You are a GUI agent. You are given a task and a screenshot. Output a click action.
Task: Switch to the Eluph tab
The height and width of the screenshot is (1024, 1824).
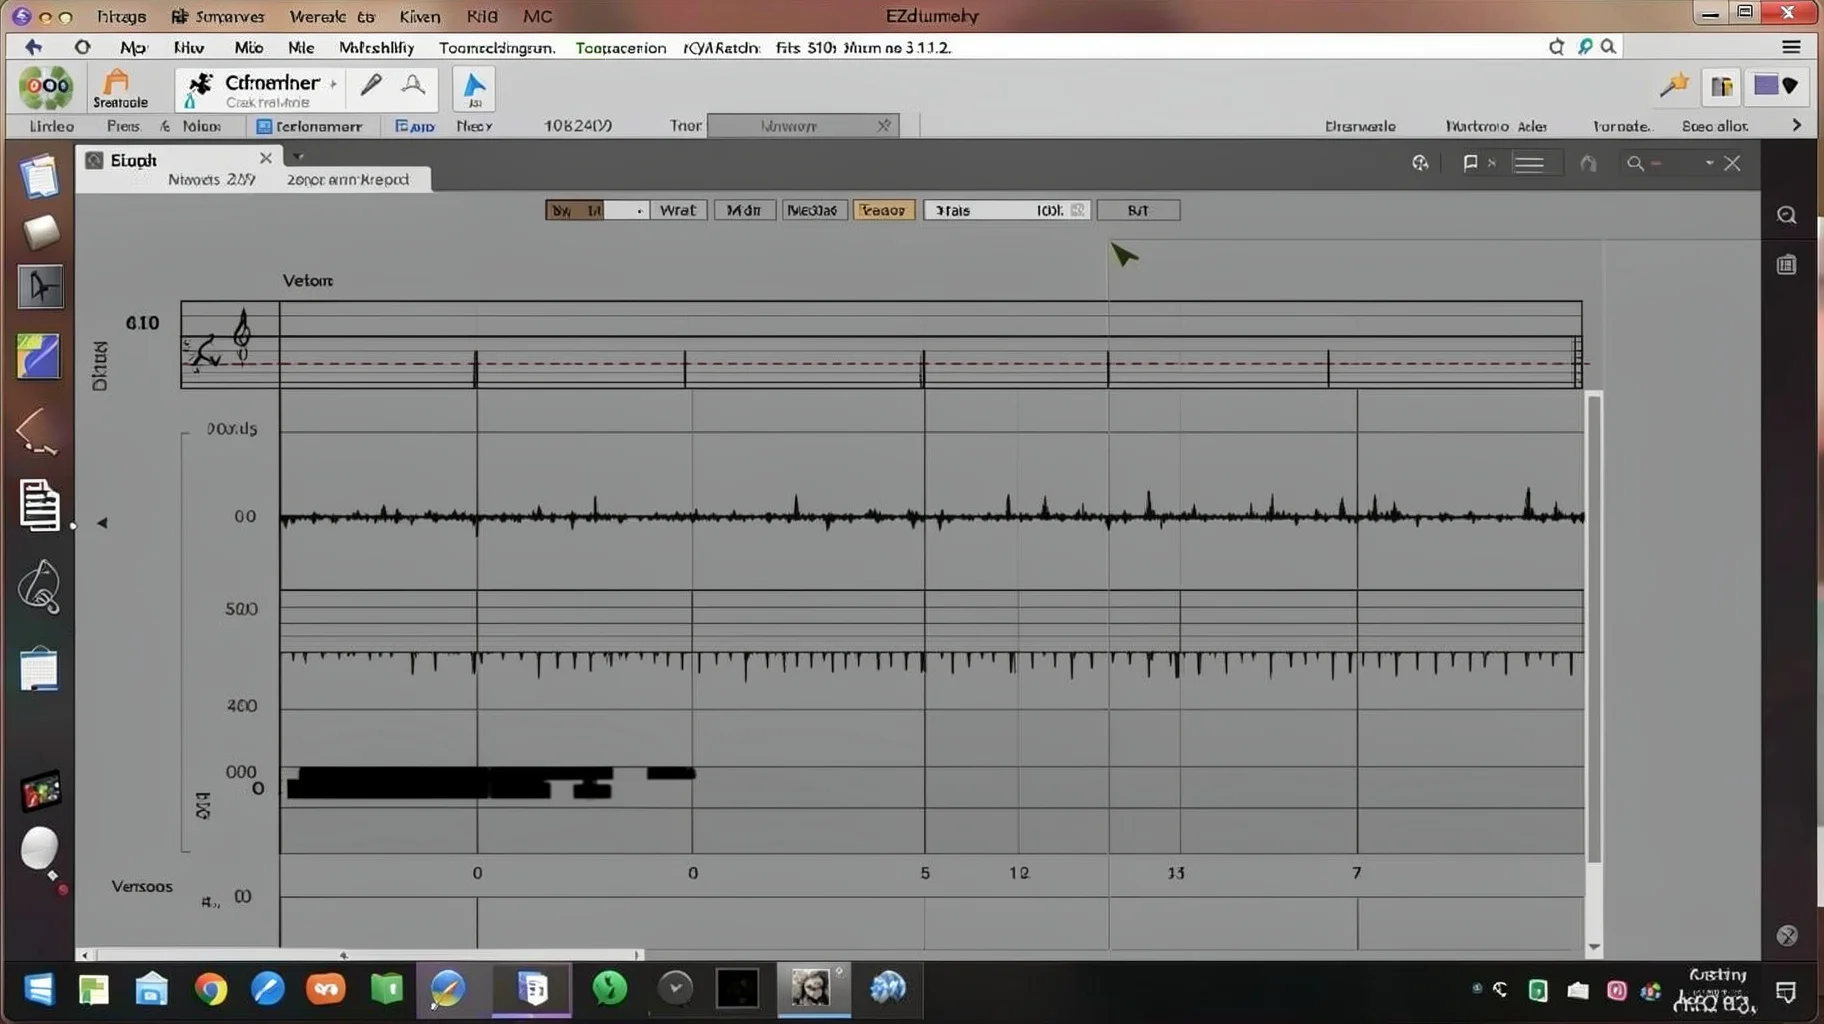[178, 160]
